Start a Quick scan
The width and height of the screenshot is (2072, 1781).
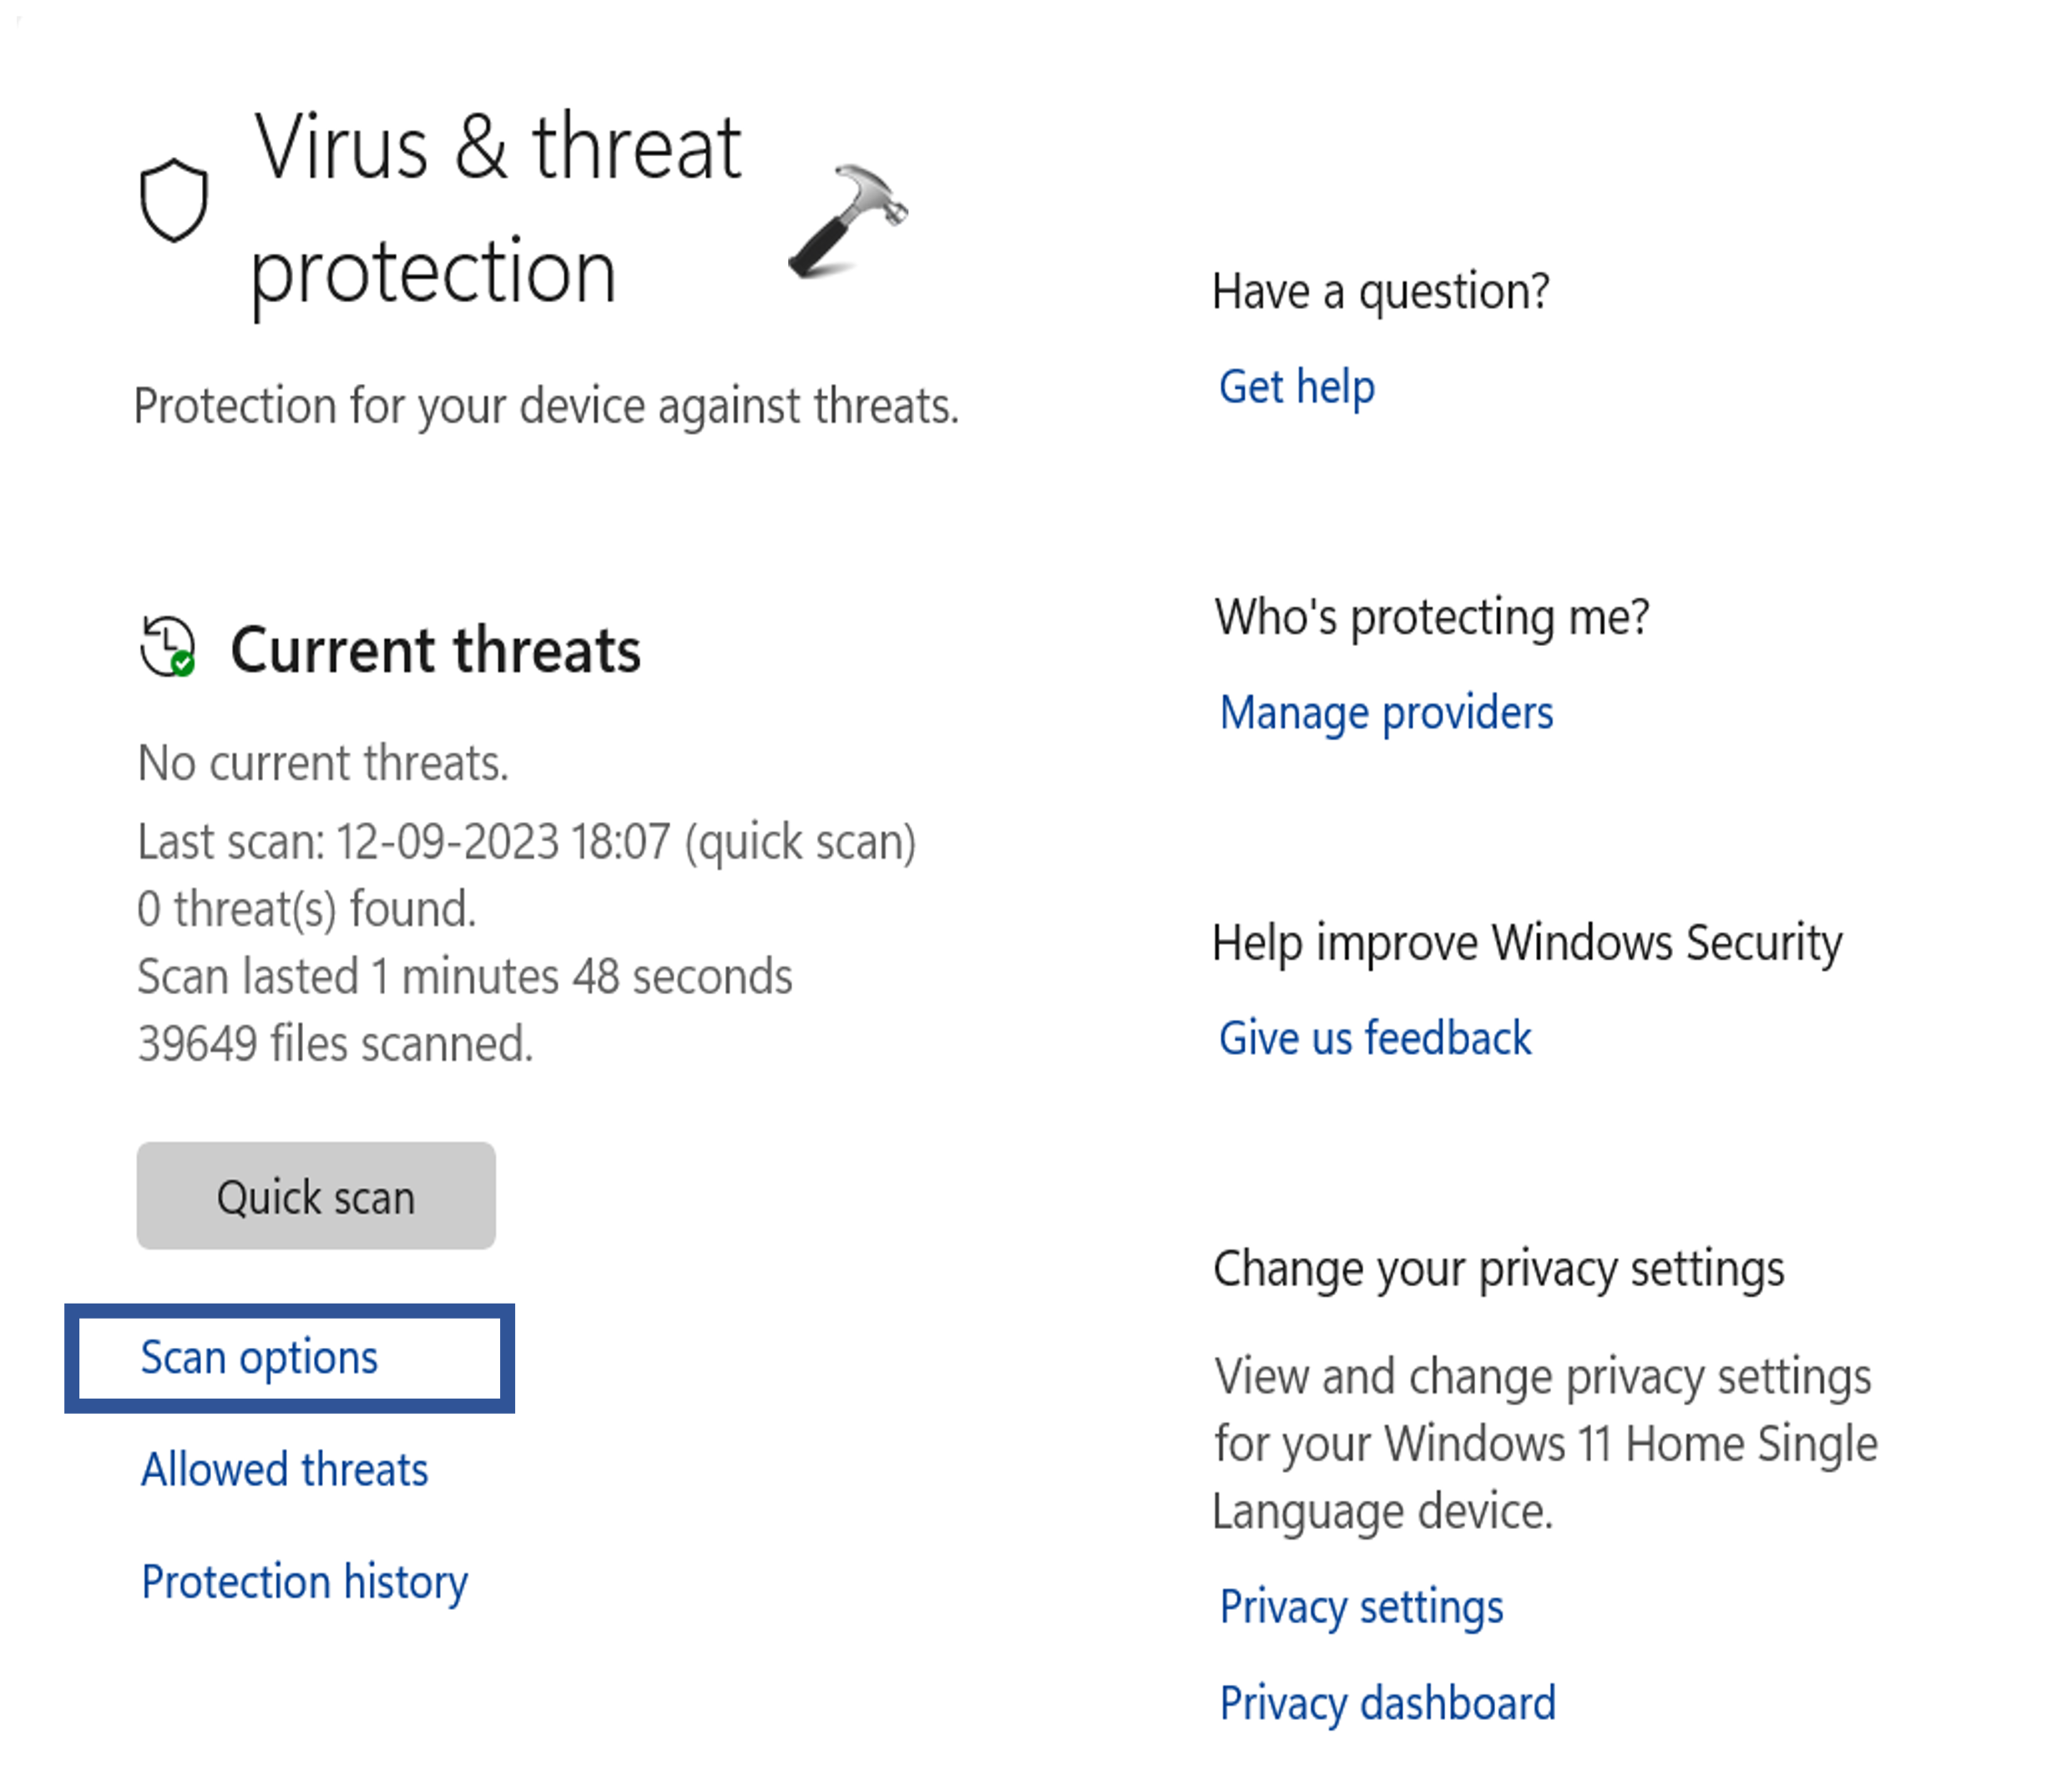pos(316,1196)
